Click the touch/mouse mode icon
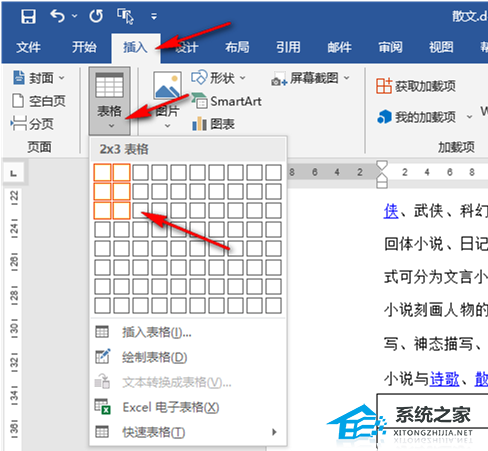 pyautogui.click(x=125, y=16)
